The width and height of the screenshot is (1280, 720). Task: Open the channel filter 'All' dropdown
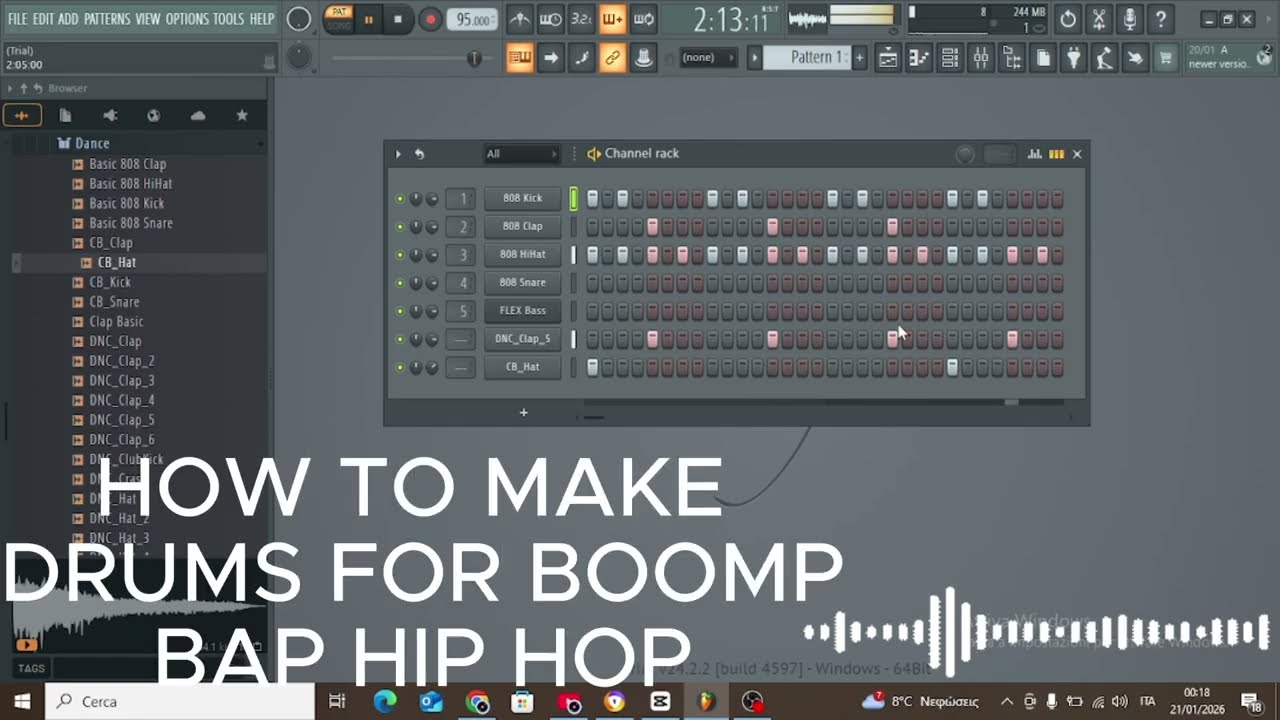(x=521, y=154)
